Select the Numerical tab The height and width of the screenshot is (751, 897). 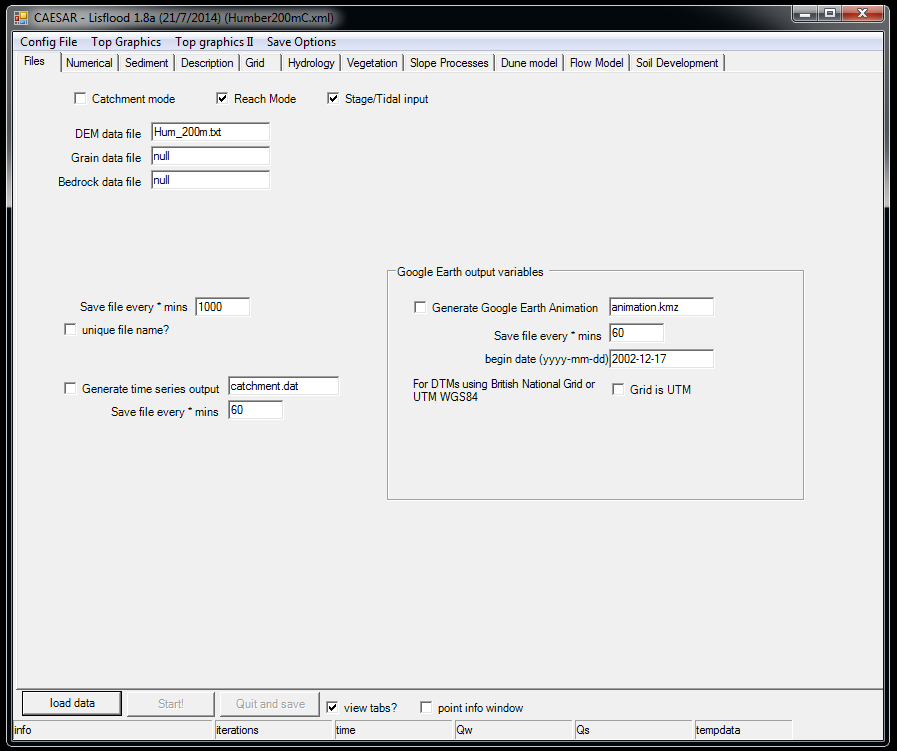click(x=88, y=62)
